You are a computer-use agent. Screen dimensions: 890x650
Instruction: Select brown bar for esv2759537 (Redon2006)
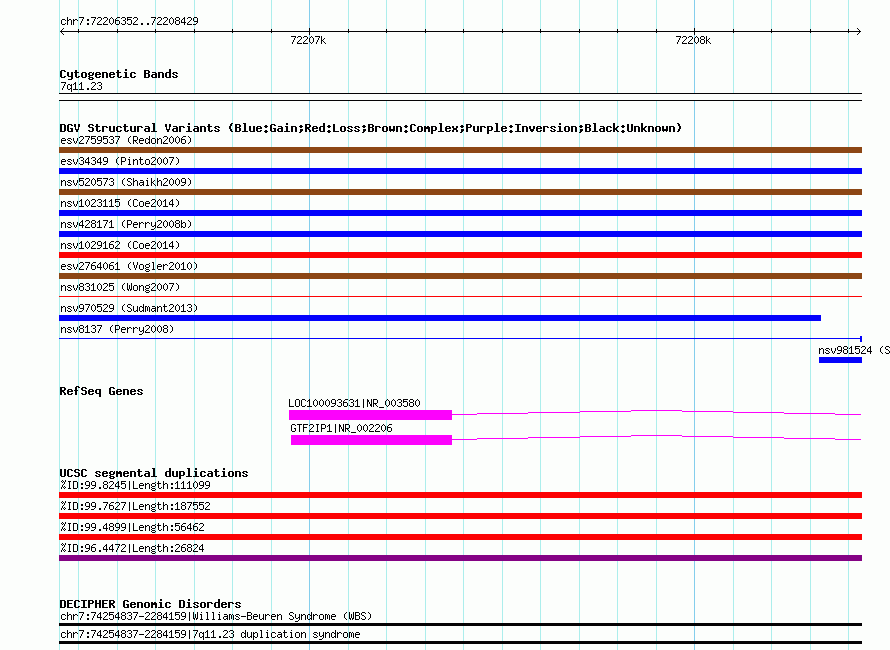coord(460,150)
